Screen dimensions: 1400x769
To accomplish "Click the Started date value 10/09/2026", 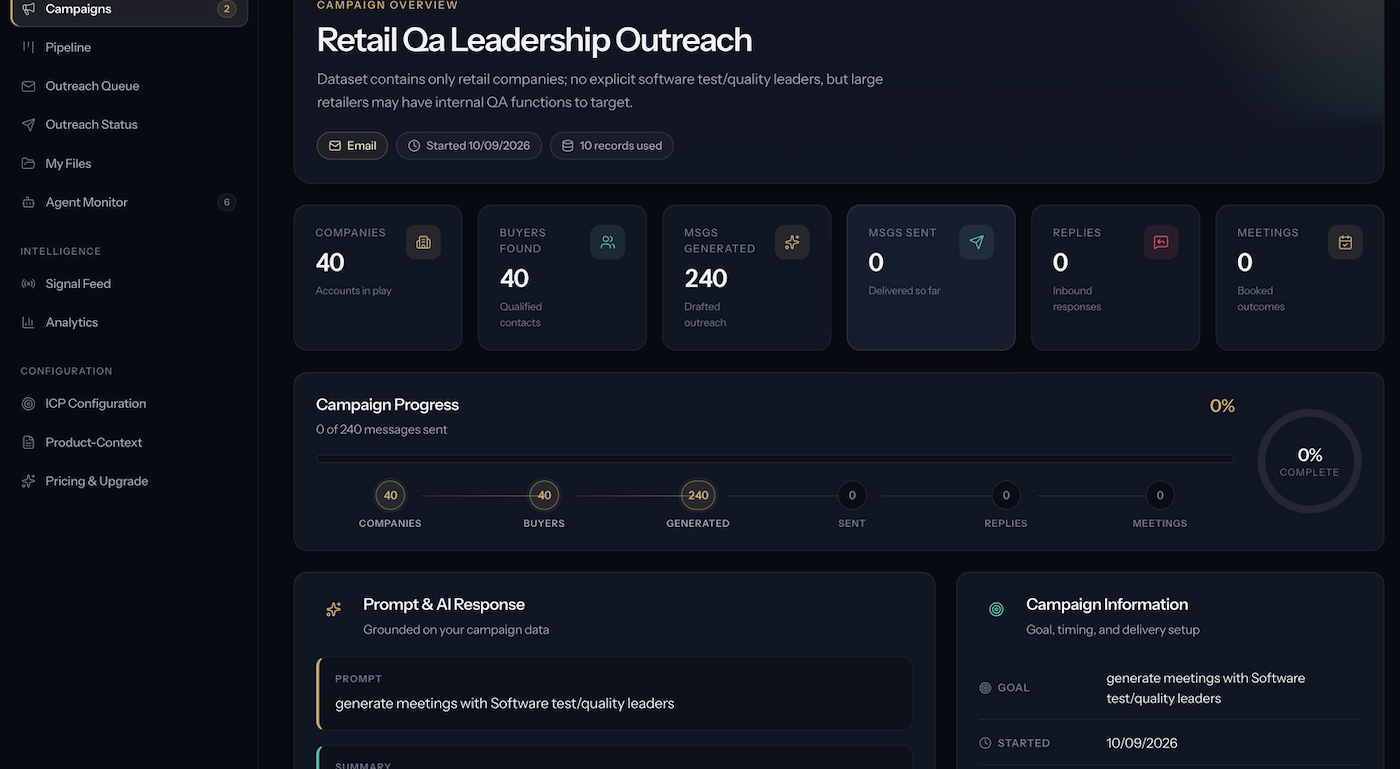I will point(1142,743).
